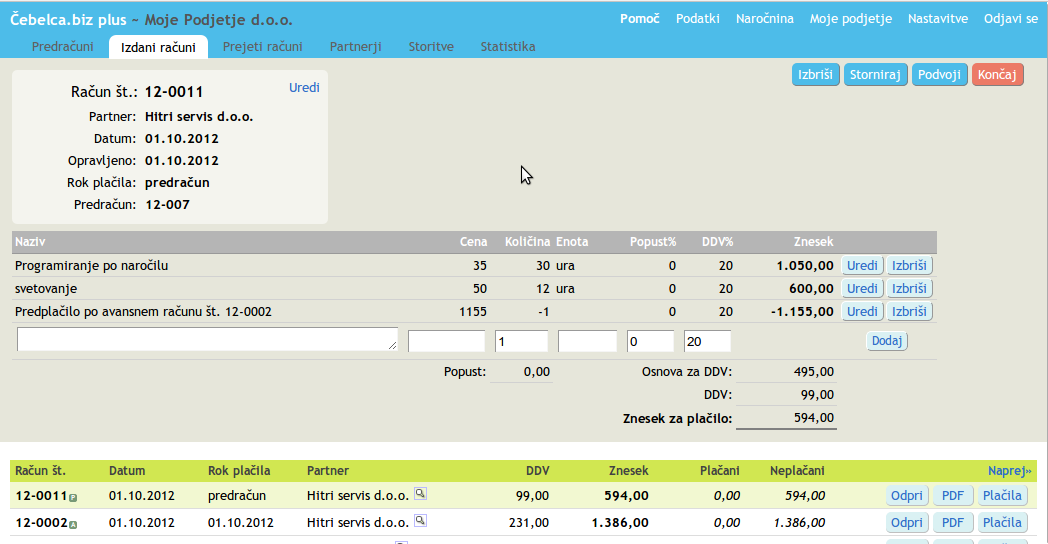Image resolution: width=1048 pixels, height=544 pixels.
Task: Click the Uredi link in the invoice header
Action: click(x=304, y=88)
